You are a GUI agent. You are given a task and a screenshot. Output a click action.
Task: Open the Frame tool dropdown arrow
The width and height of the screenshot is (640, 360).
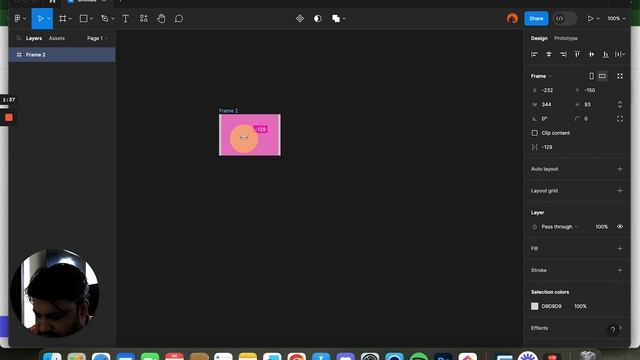(x=70, y=19)
